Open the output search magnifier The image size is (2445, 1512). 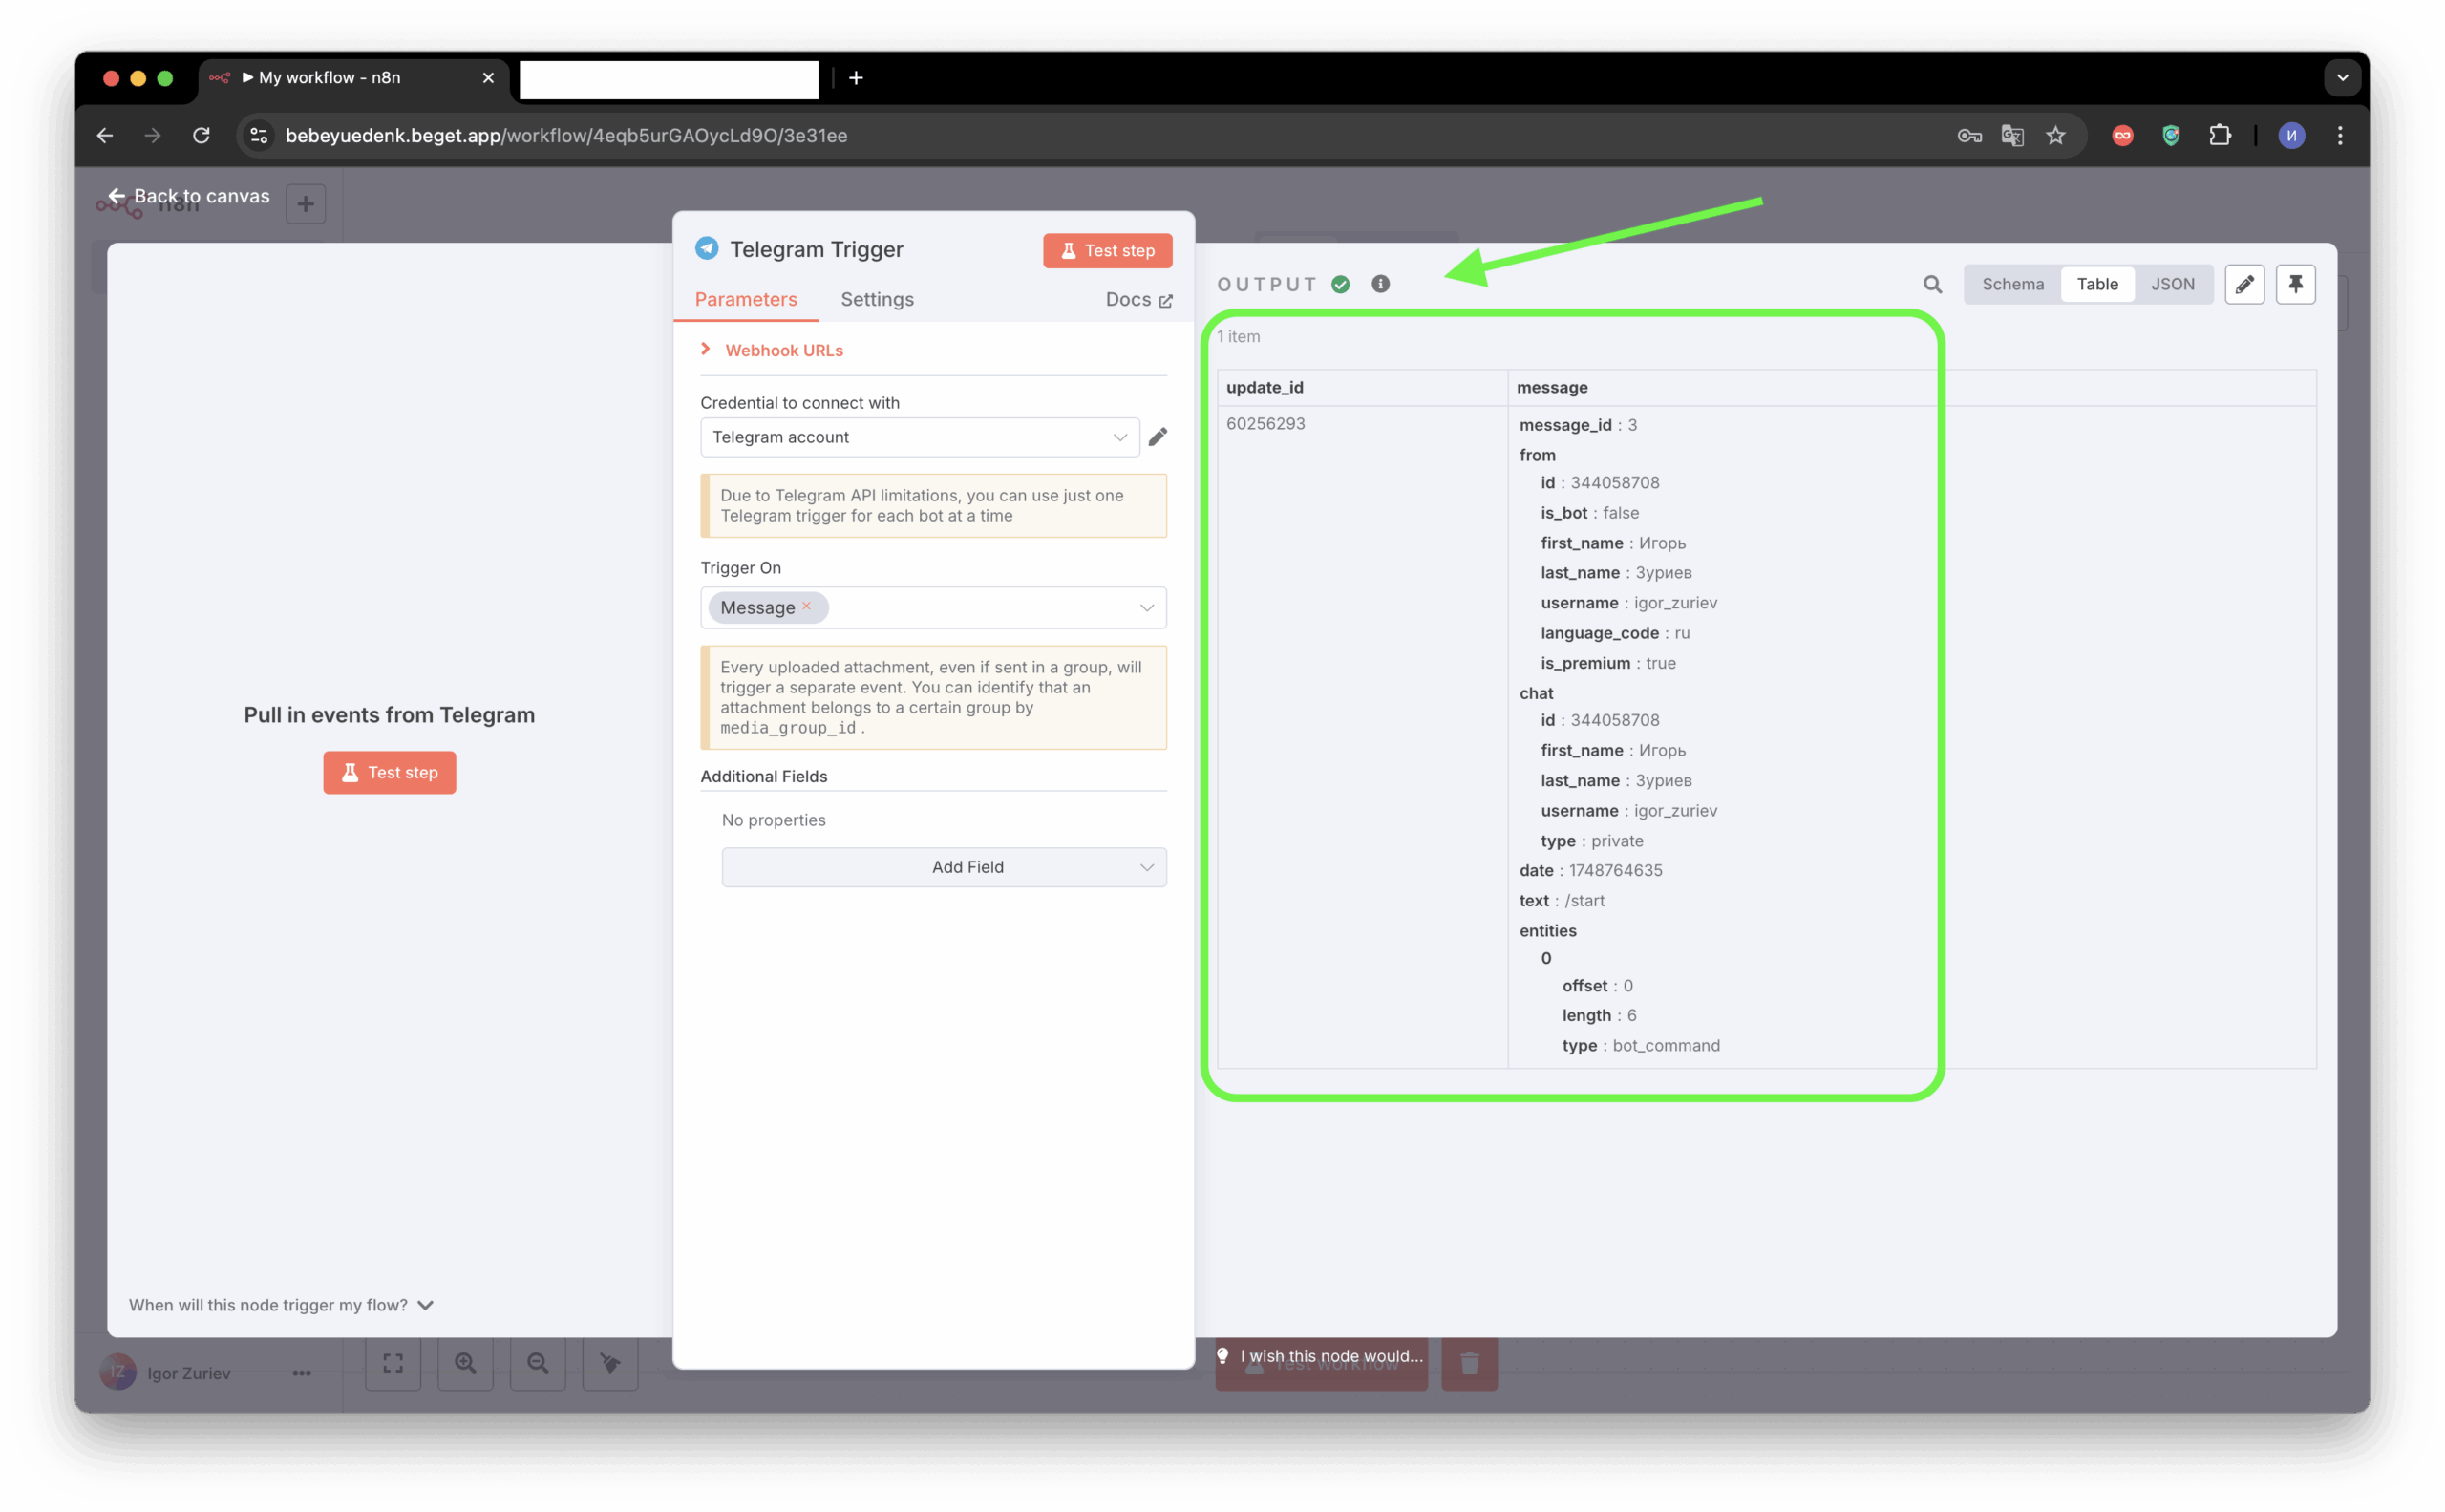[x=1932, y=284]
